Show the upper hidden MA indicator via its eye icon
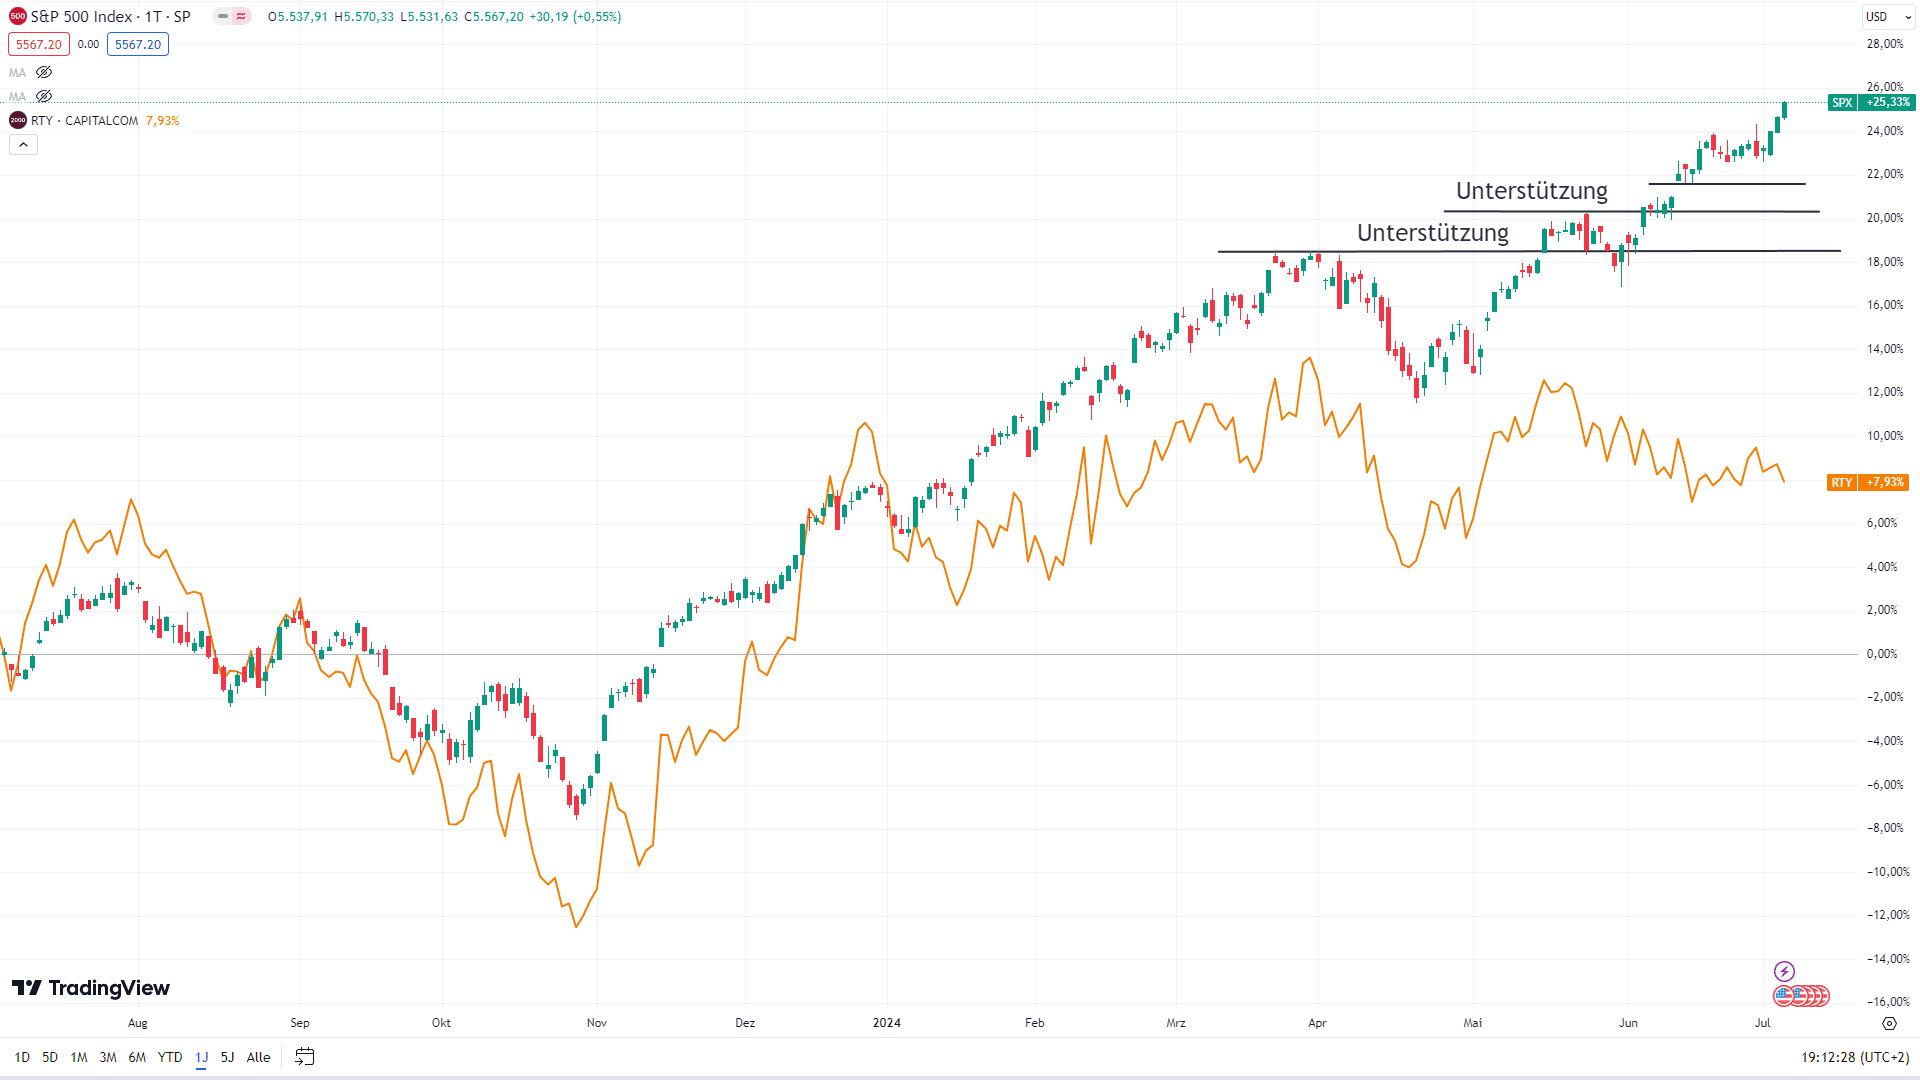Viewport: 1920px width, 1080px height. pos(44,72)
